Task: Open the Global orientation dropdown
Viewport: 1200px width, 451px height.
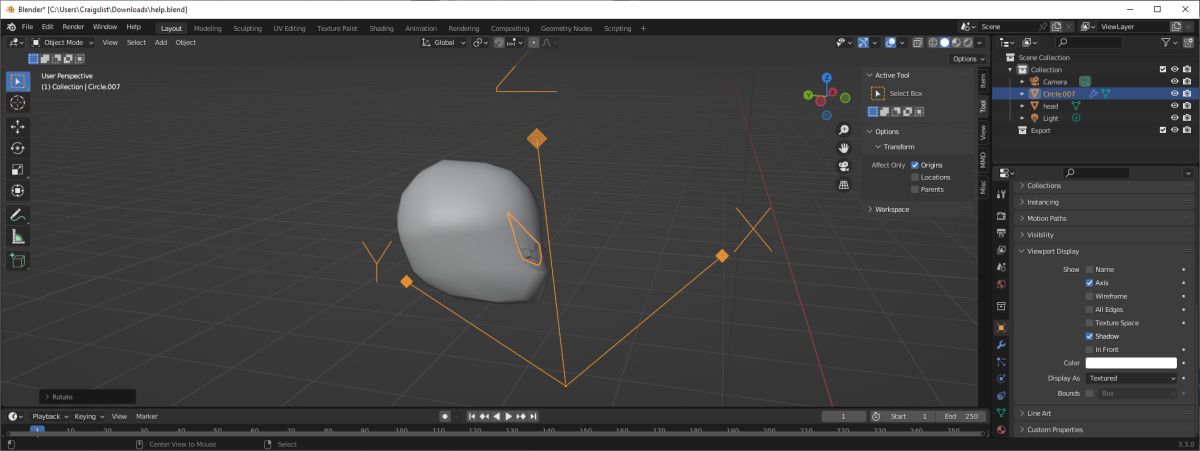Action: (444, 43)
